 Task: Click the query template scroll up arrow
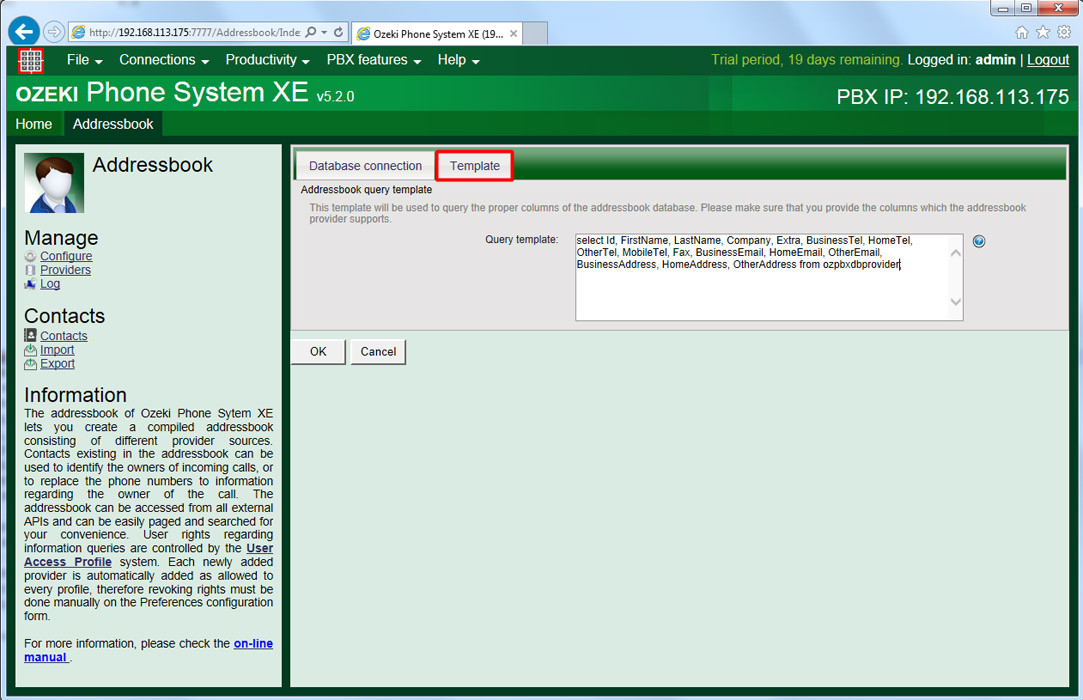(x=955, y=253)
